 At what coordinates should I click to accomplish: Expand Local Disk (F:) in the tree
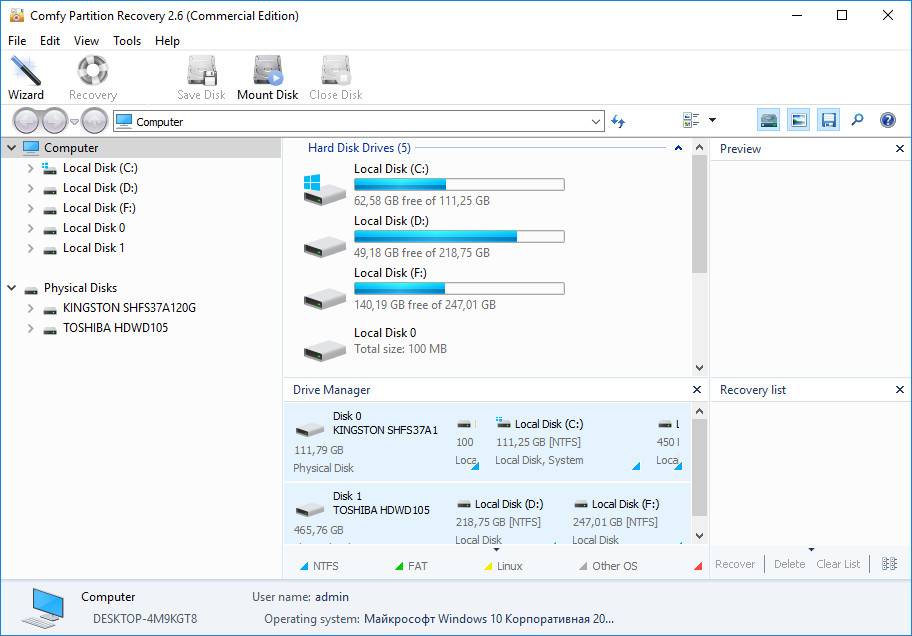(x=30, y=208)
